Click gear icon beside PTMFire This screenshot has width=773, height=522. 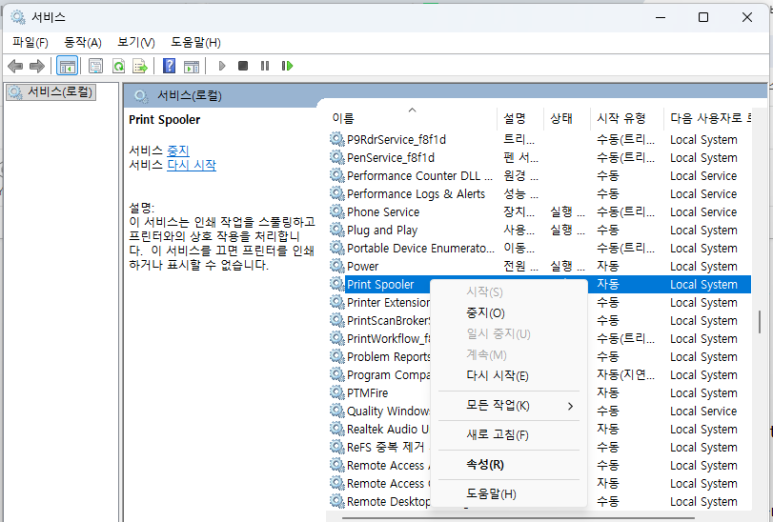point(337,392)
